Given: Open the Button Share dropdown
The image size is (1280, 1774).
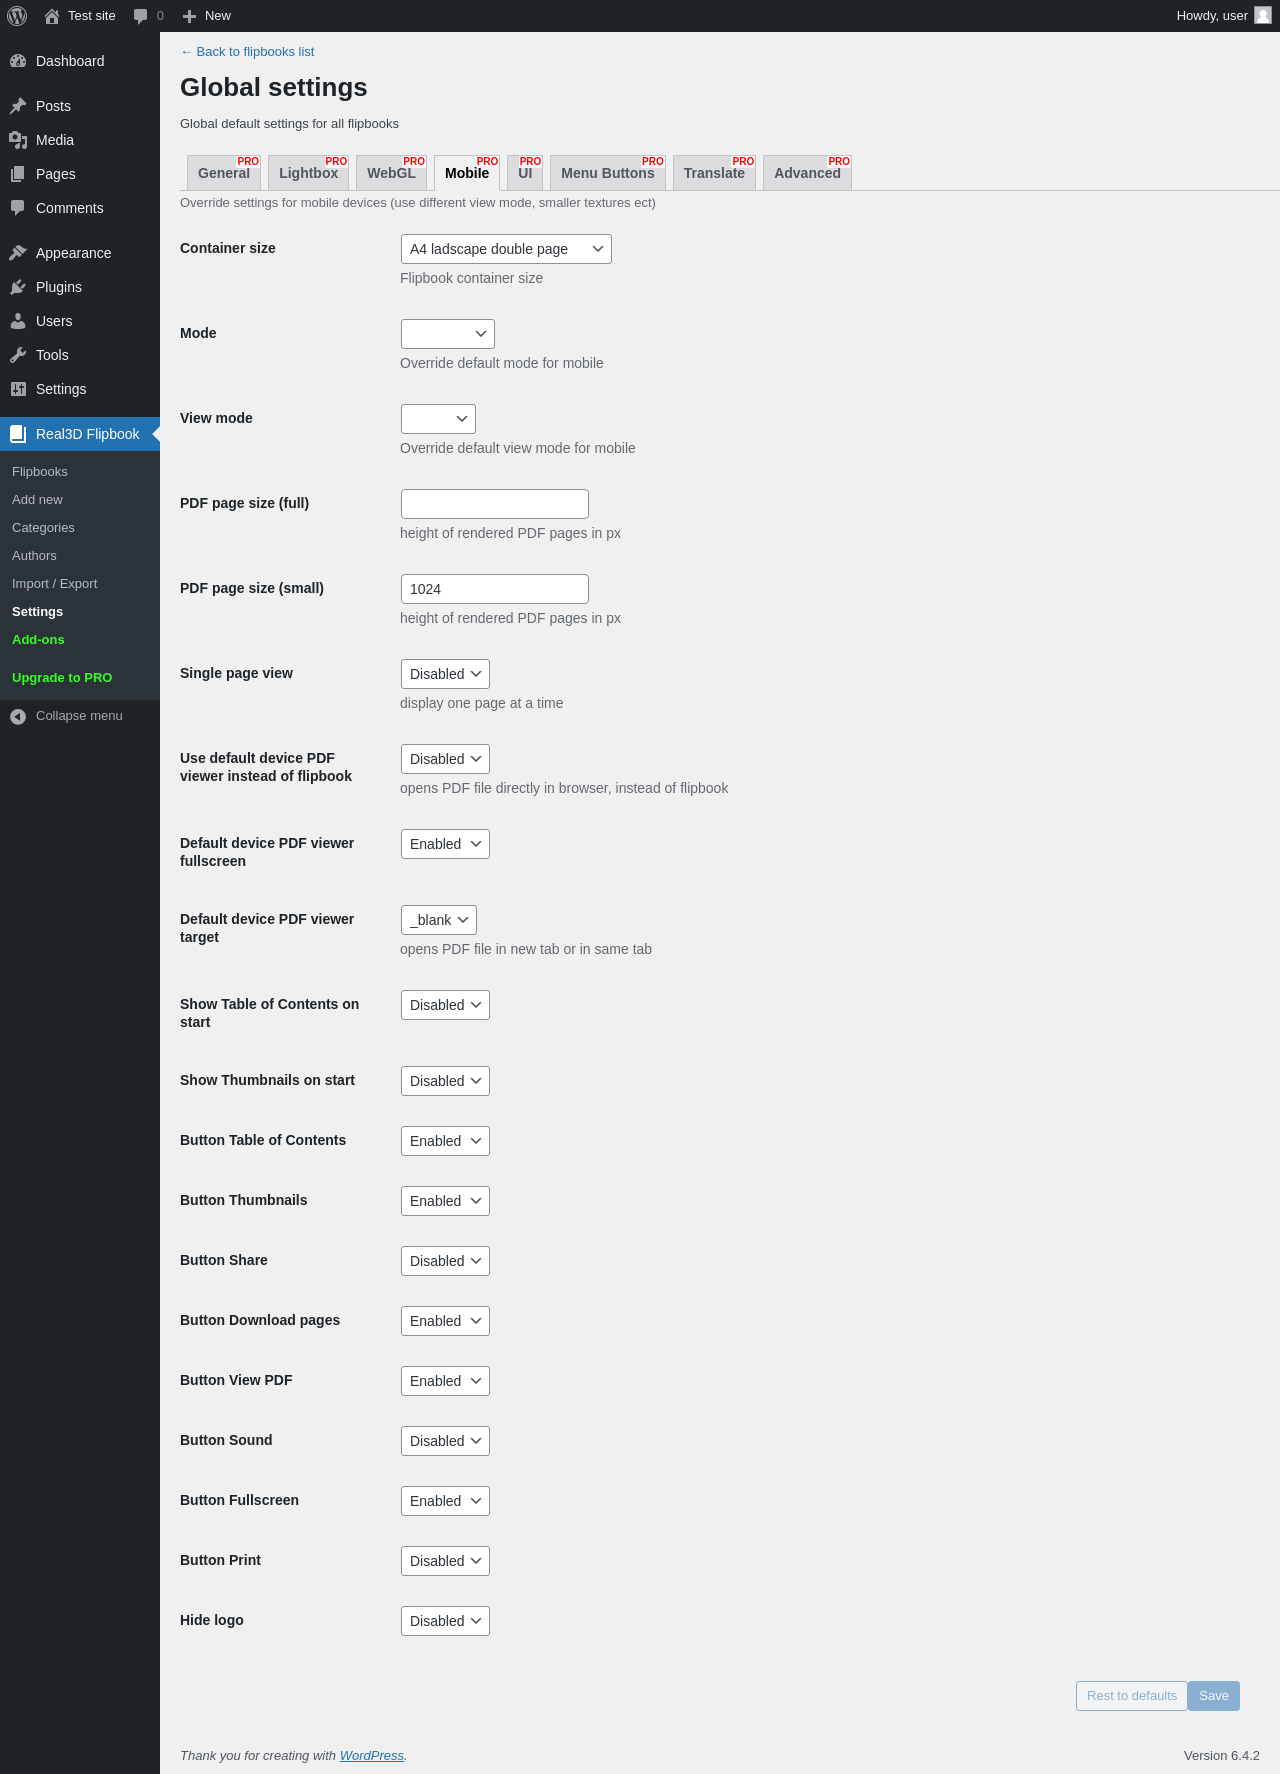Looking at the screenshot, I should coord(445,1261).
